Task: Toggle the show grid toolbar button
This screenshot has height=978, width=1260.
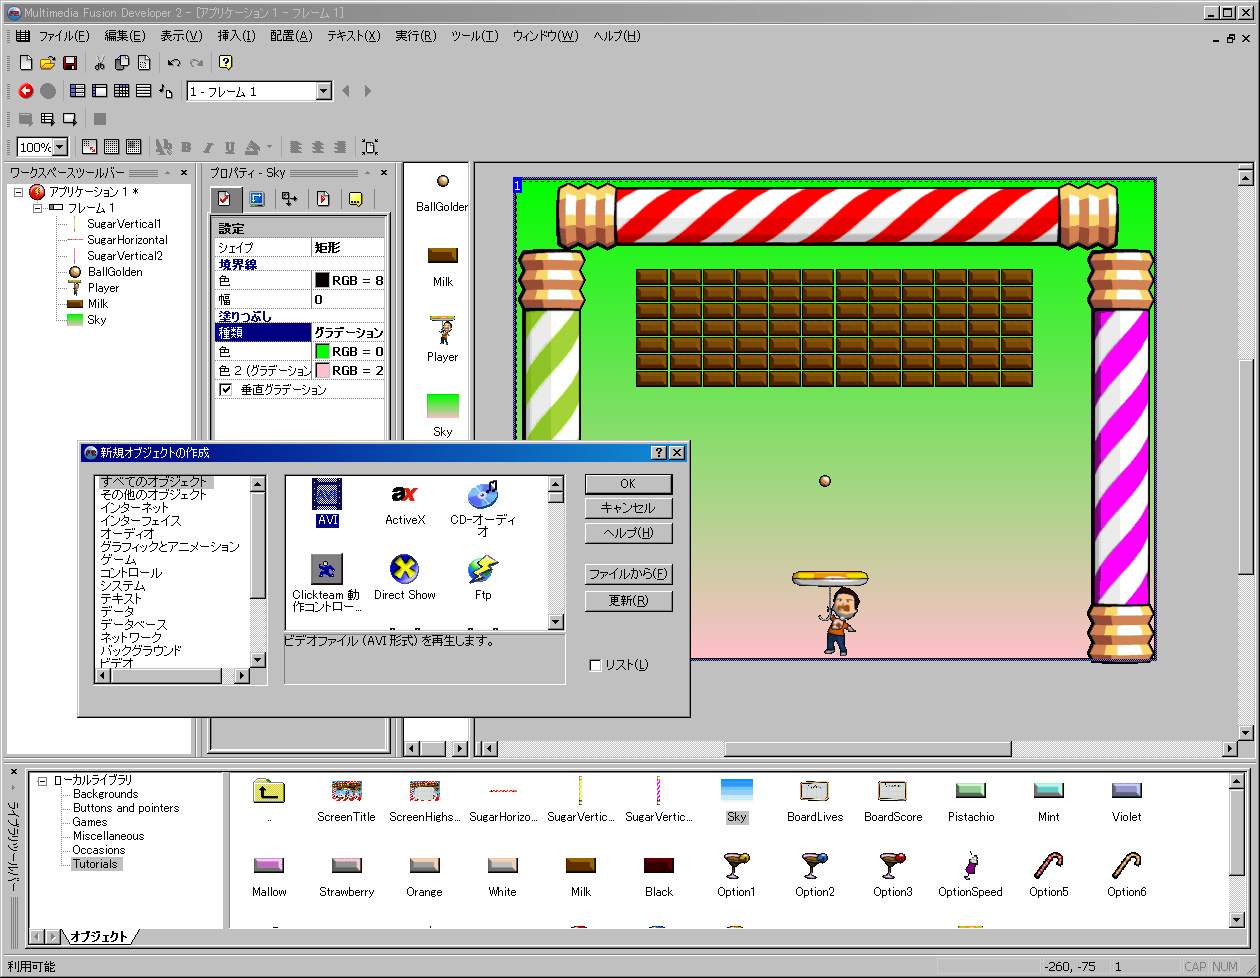Action: pos(112,147)
